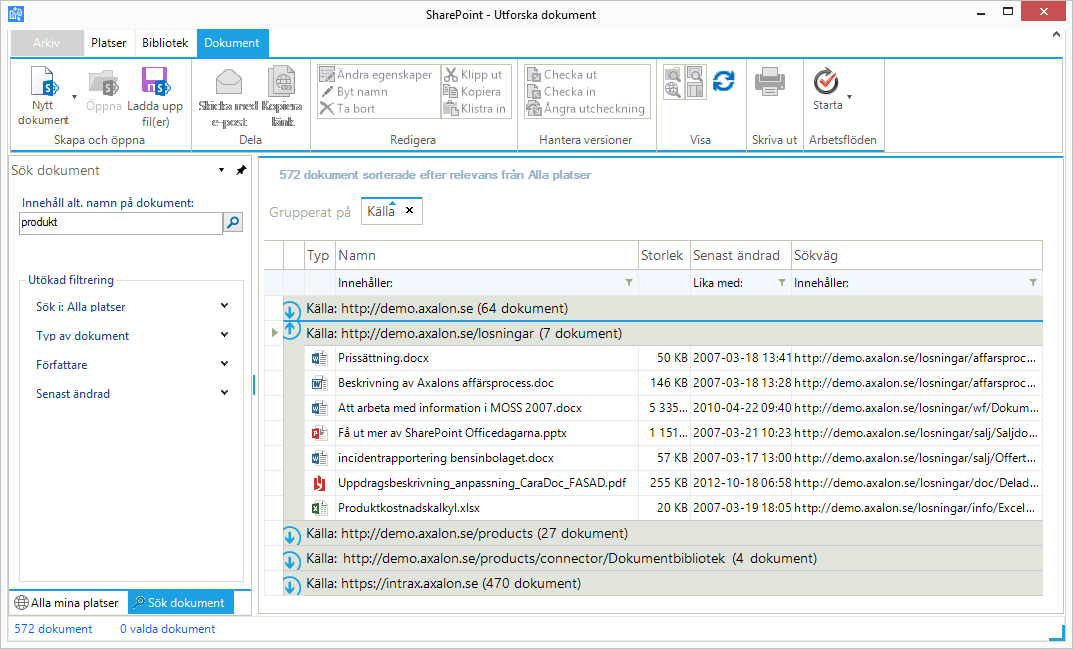The width and height of the screenshot is (1073, 649).
Task: Check in the document with Checka in
Action: tap(561, 92)
